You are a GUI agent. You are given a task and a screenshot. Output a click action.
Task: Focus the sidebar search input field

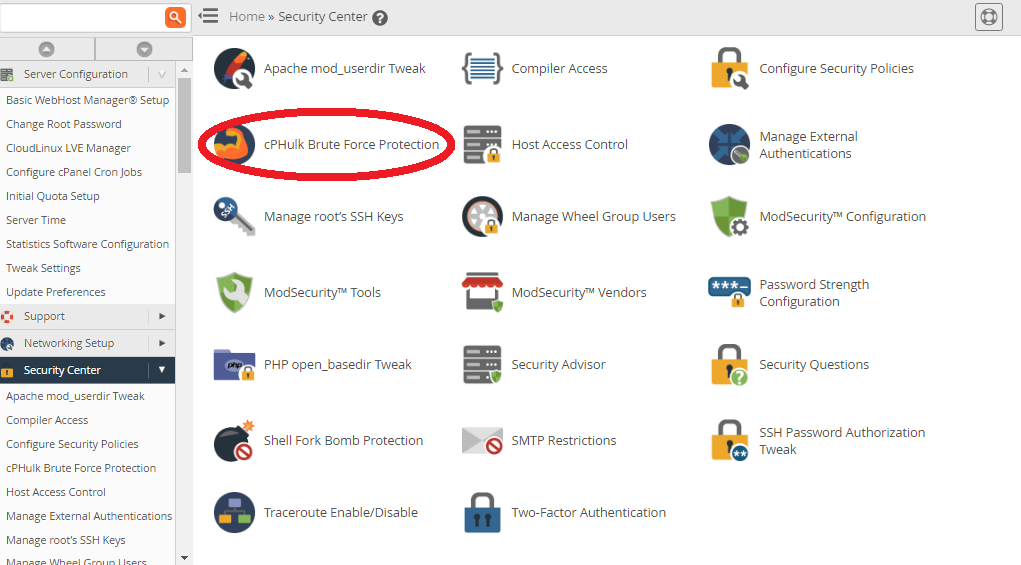[82, 18]
